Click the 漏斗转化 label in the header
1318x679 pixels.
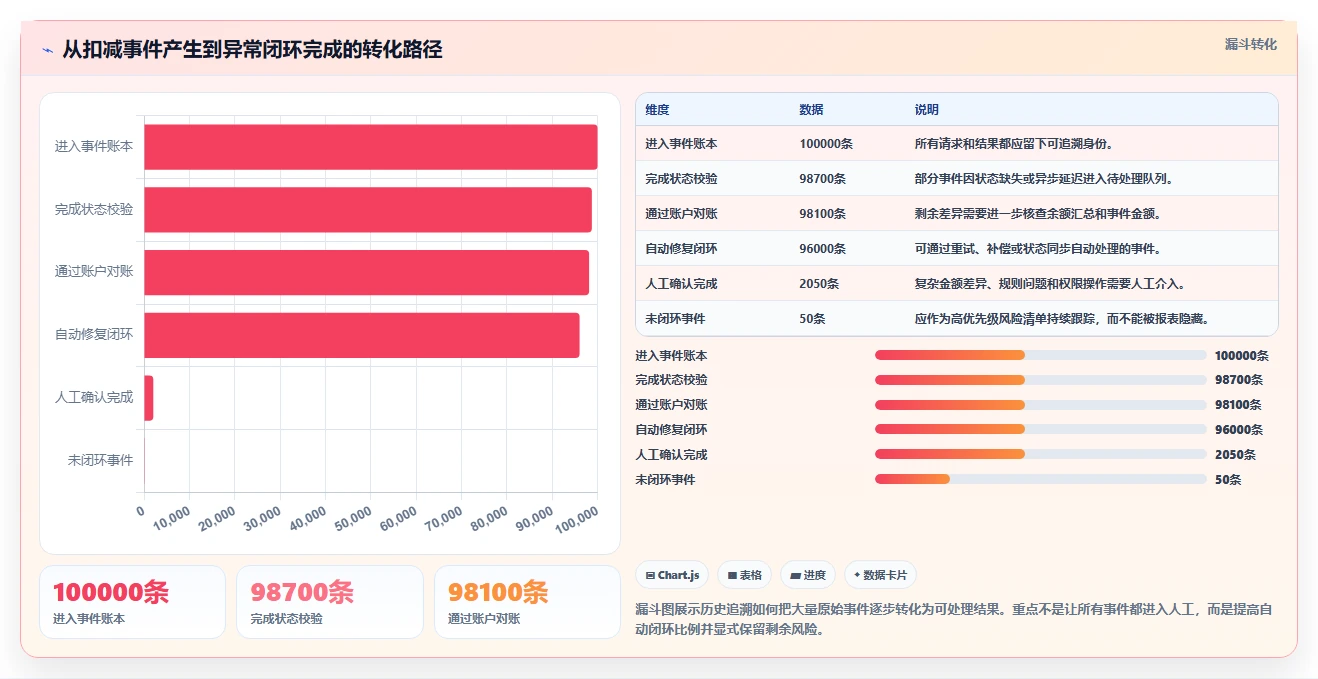(x=1250, y=45)
